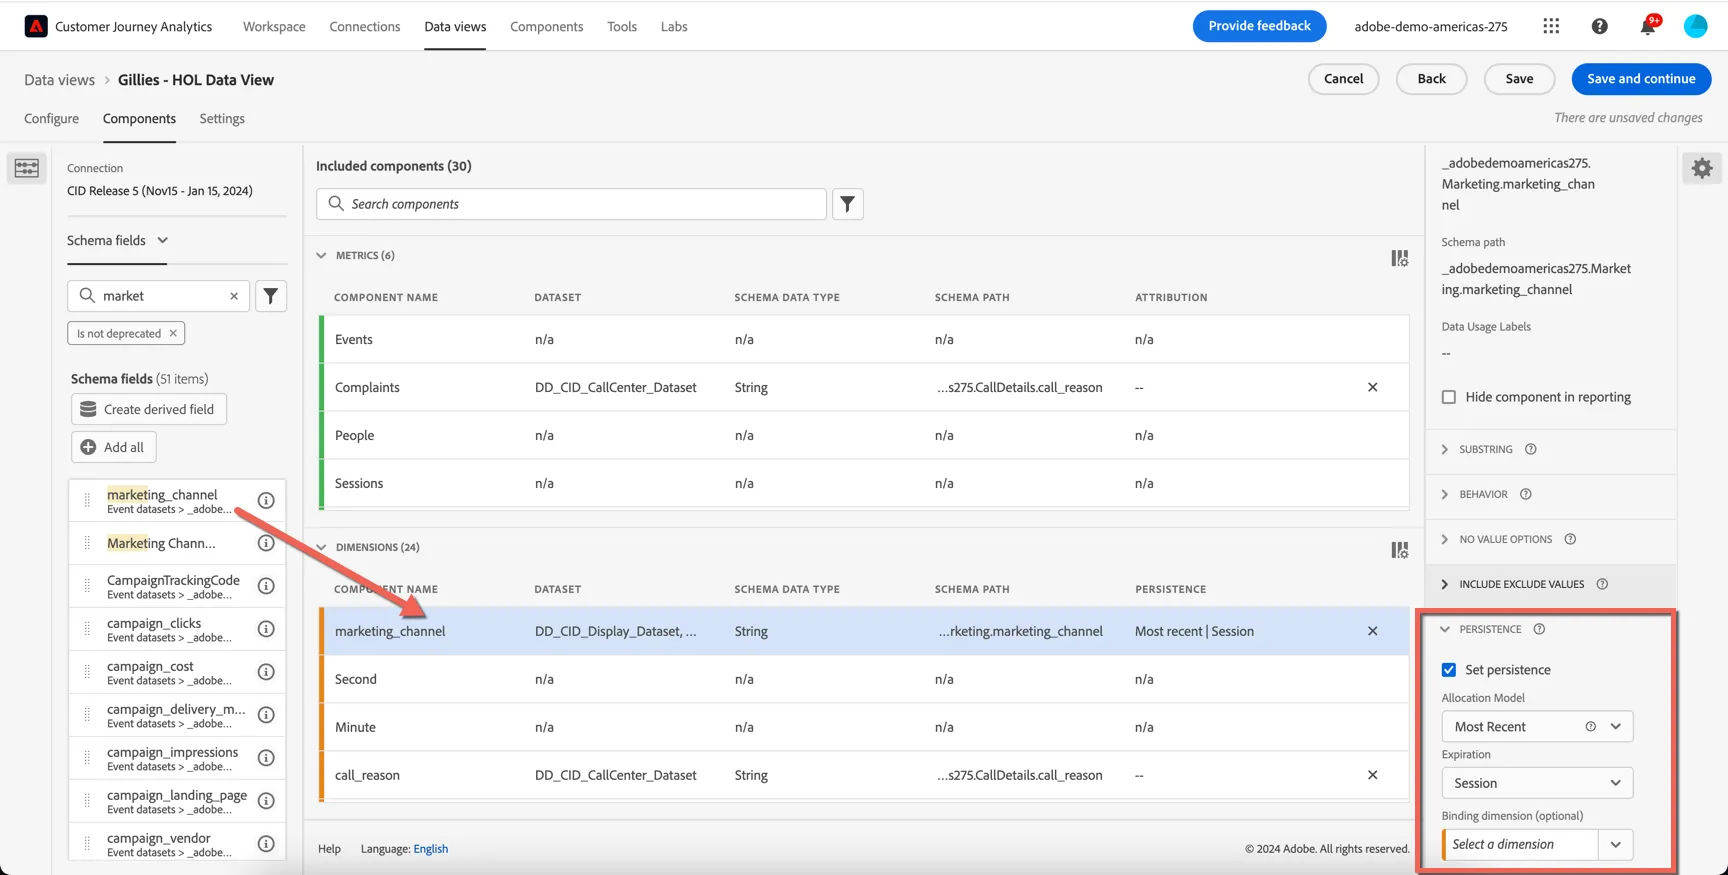Open the schema fields filter icon
Screen dimensions: 1728x875
pyautogui.click(x=271, y=296)
